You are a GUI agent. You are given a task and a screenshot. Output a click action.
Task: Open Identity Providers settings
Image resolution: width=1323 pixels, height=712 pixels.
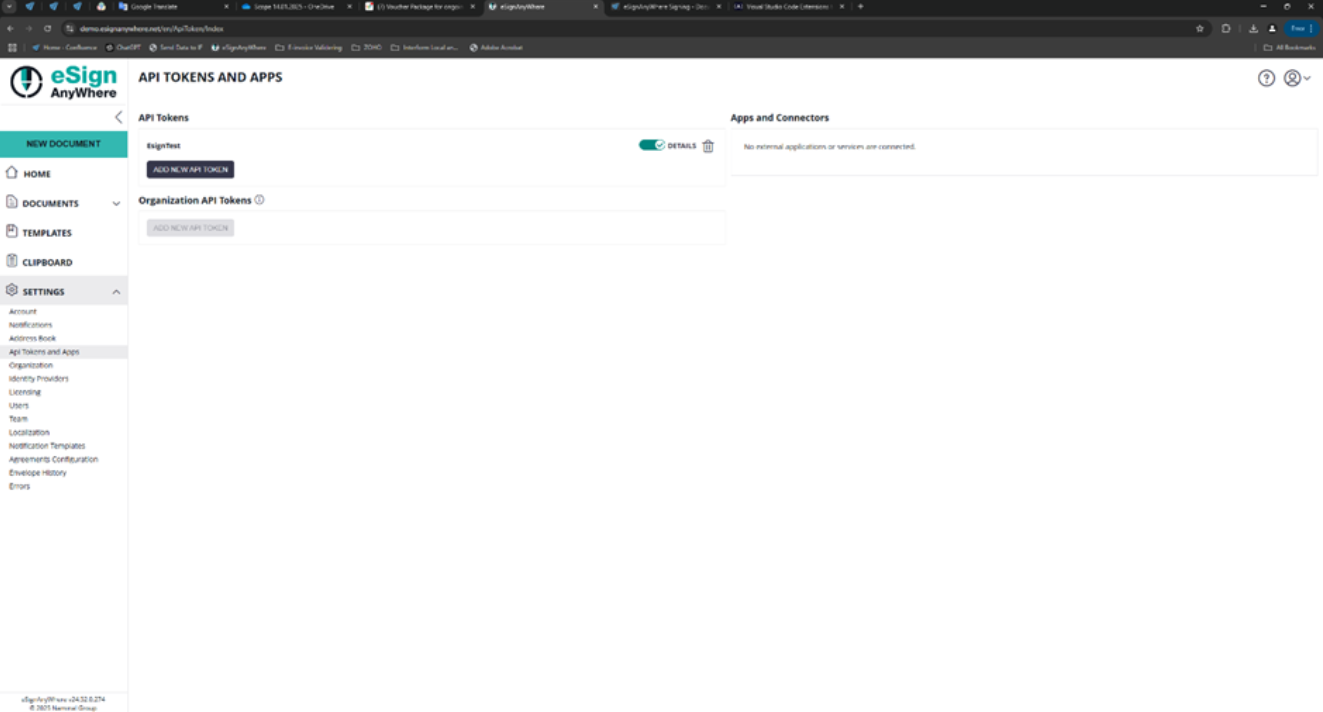39,379
